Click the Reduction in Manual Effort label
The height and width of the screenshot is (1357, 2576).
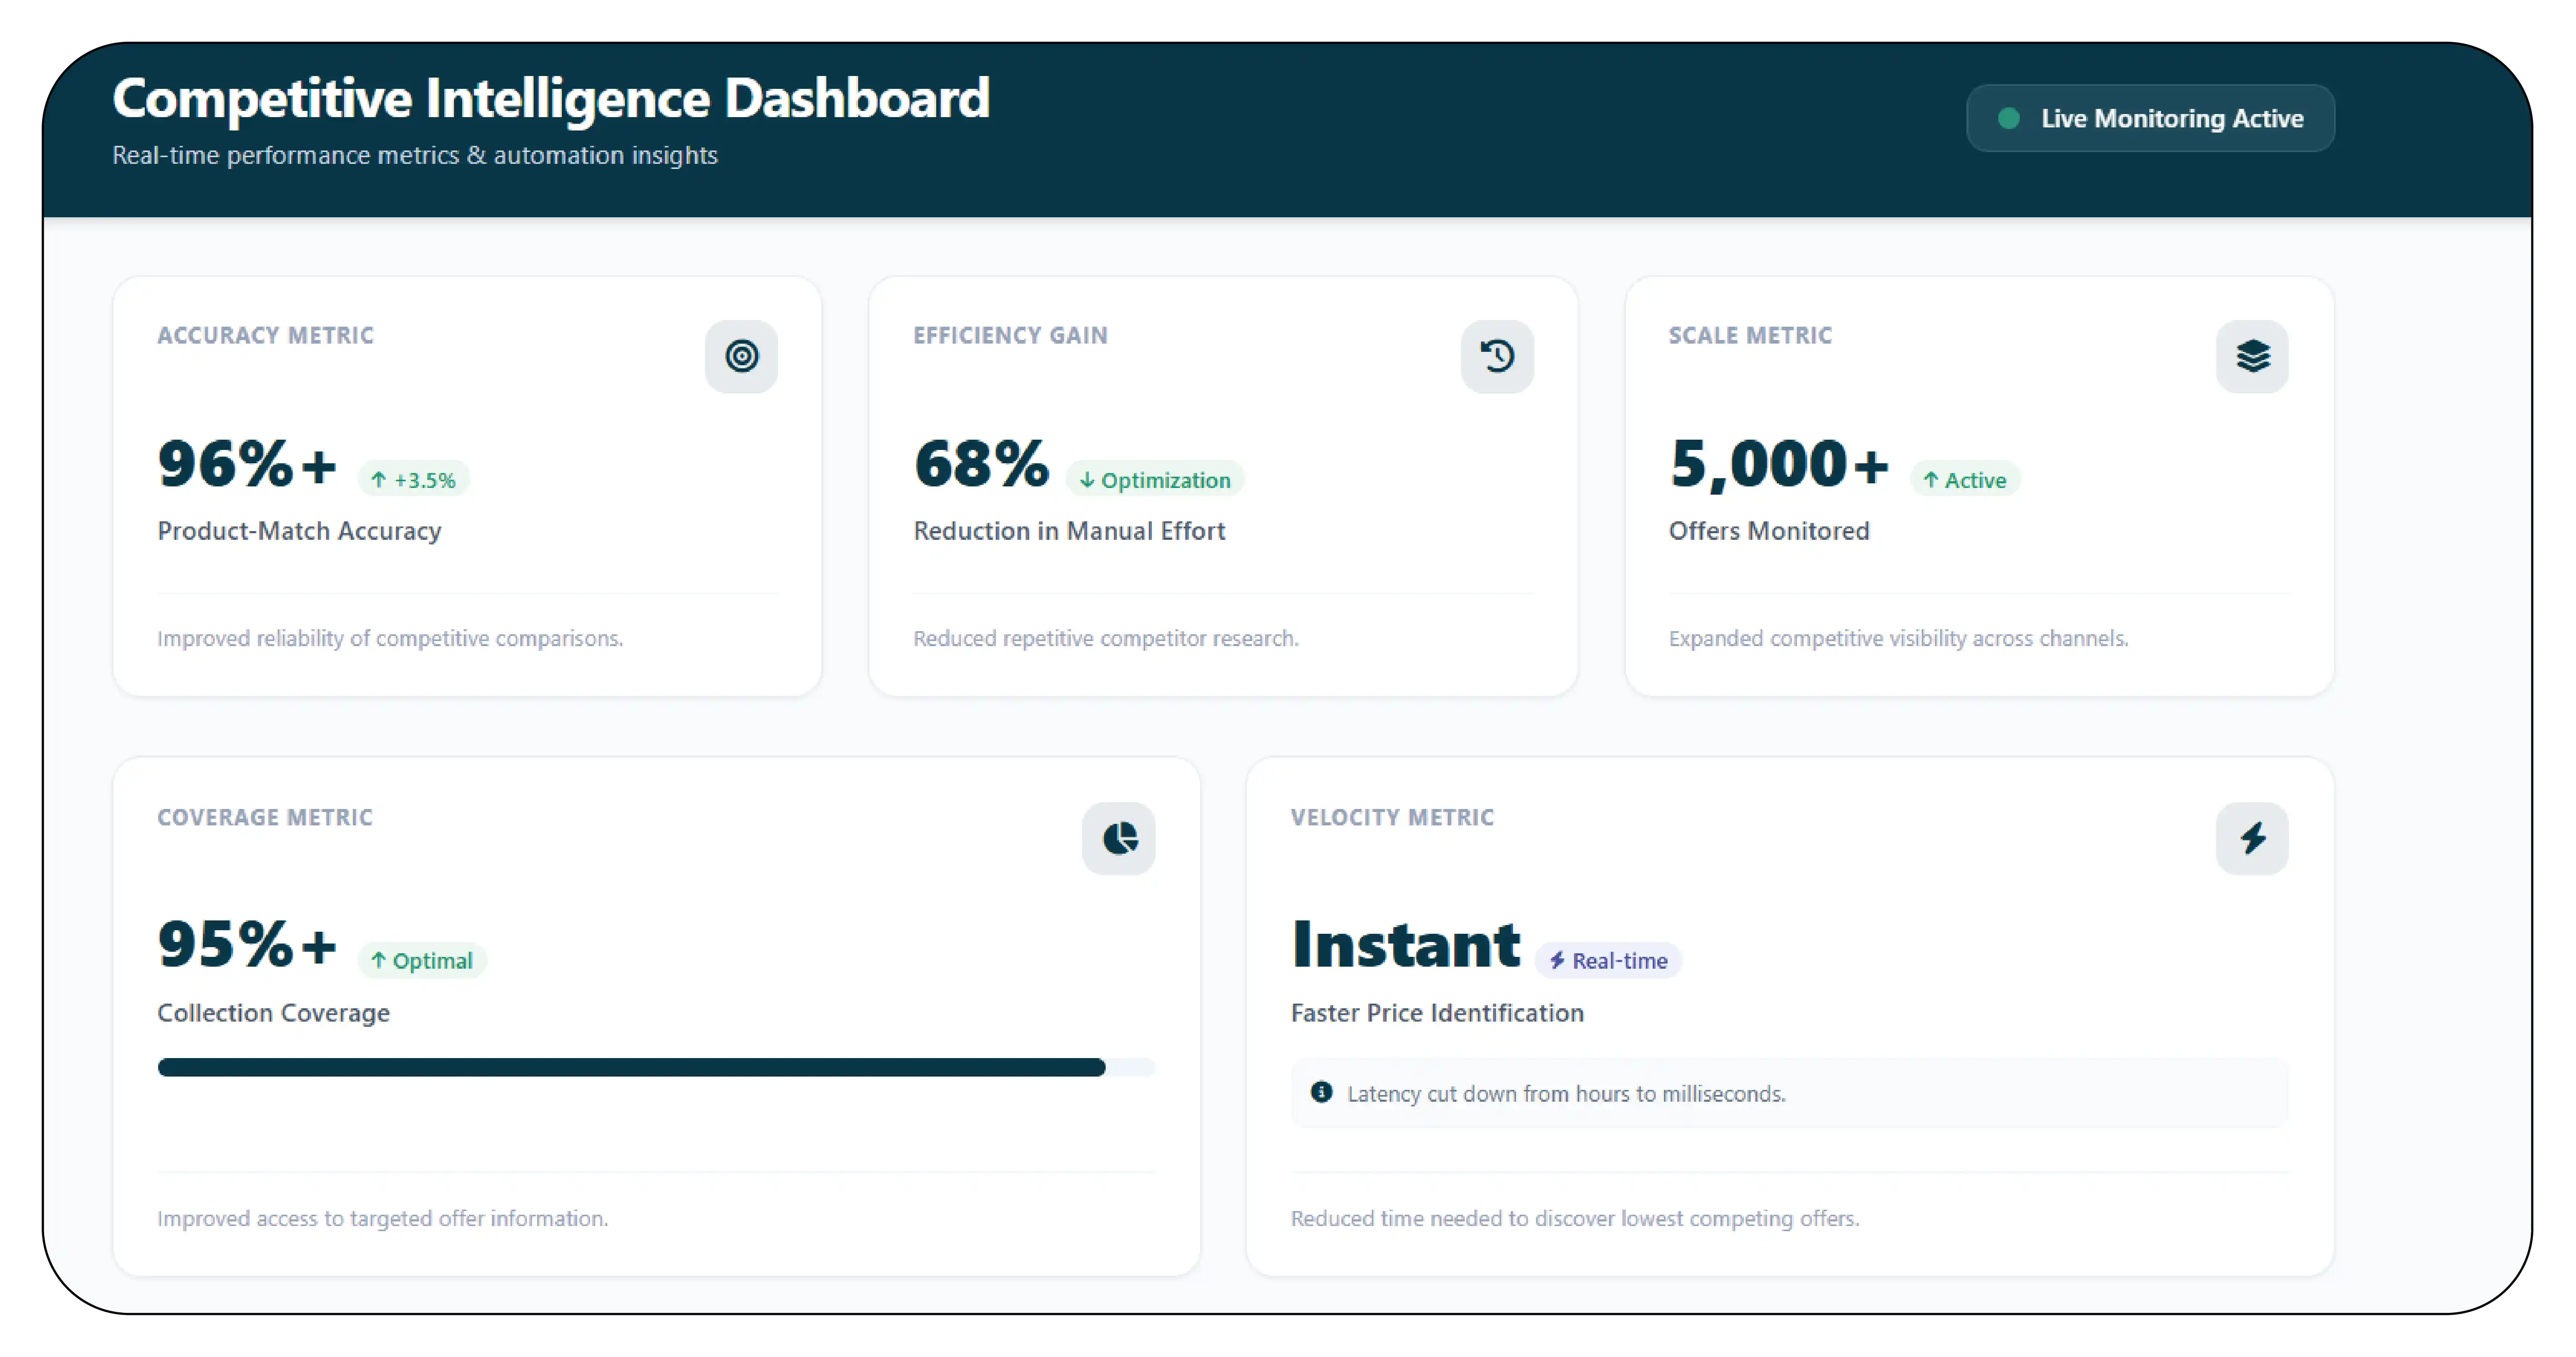pyautogui.click(x=1069, y=531)
